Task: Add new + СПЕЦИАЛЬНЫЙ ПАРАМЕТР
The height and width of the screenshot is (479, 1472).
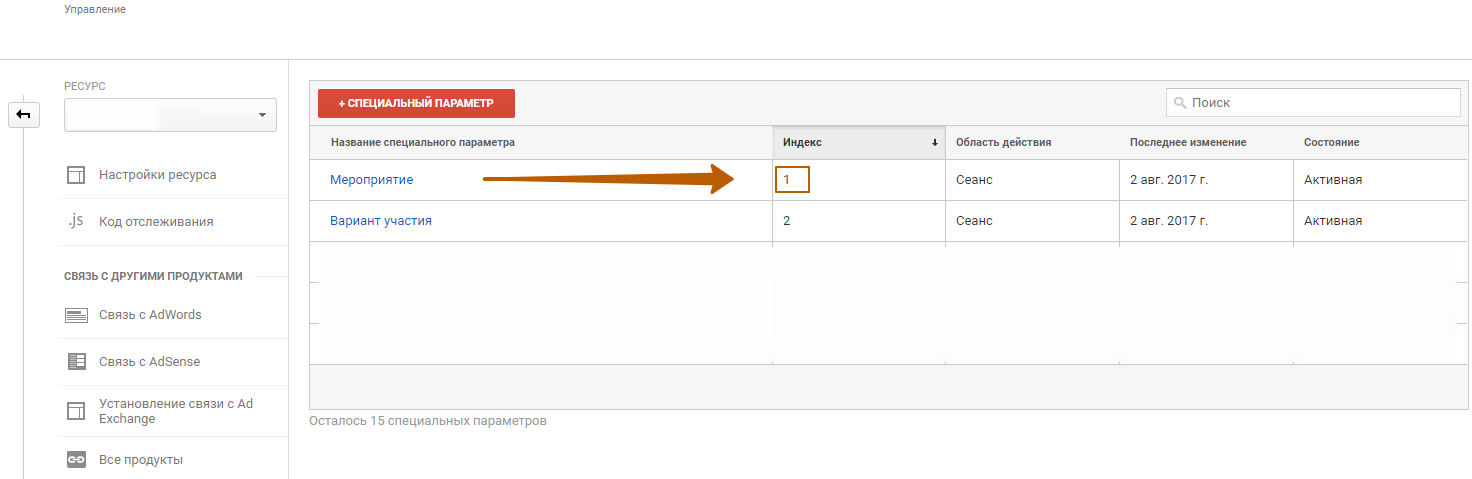Action: point(416,103)
